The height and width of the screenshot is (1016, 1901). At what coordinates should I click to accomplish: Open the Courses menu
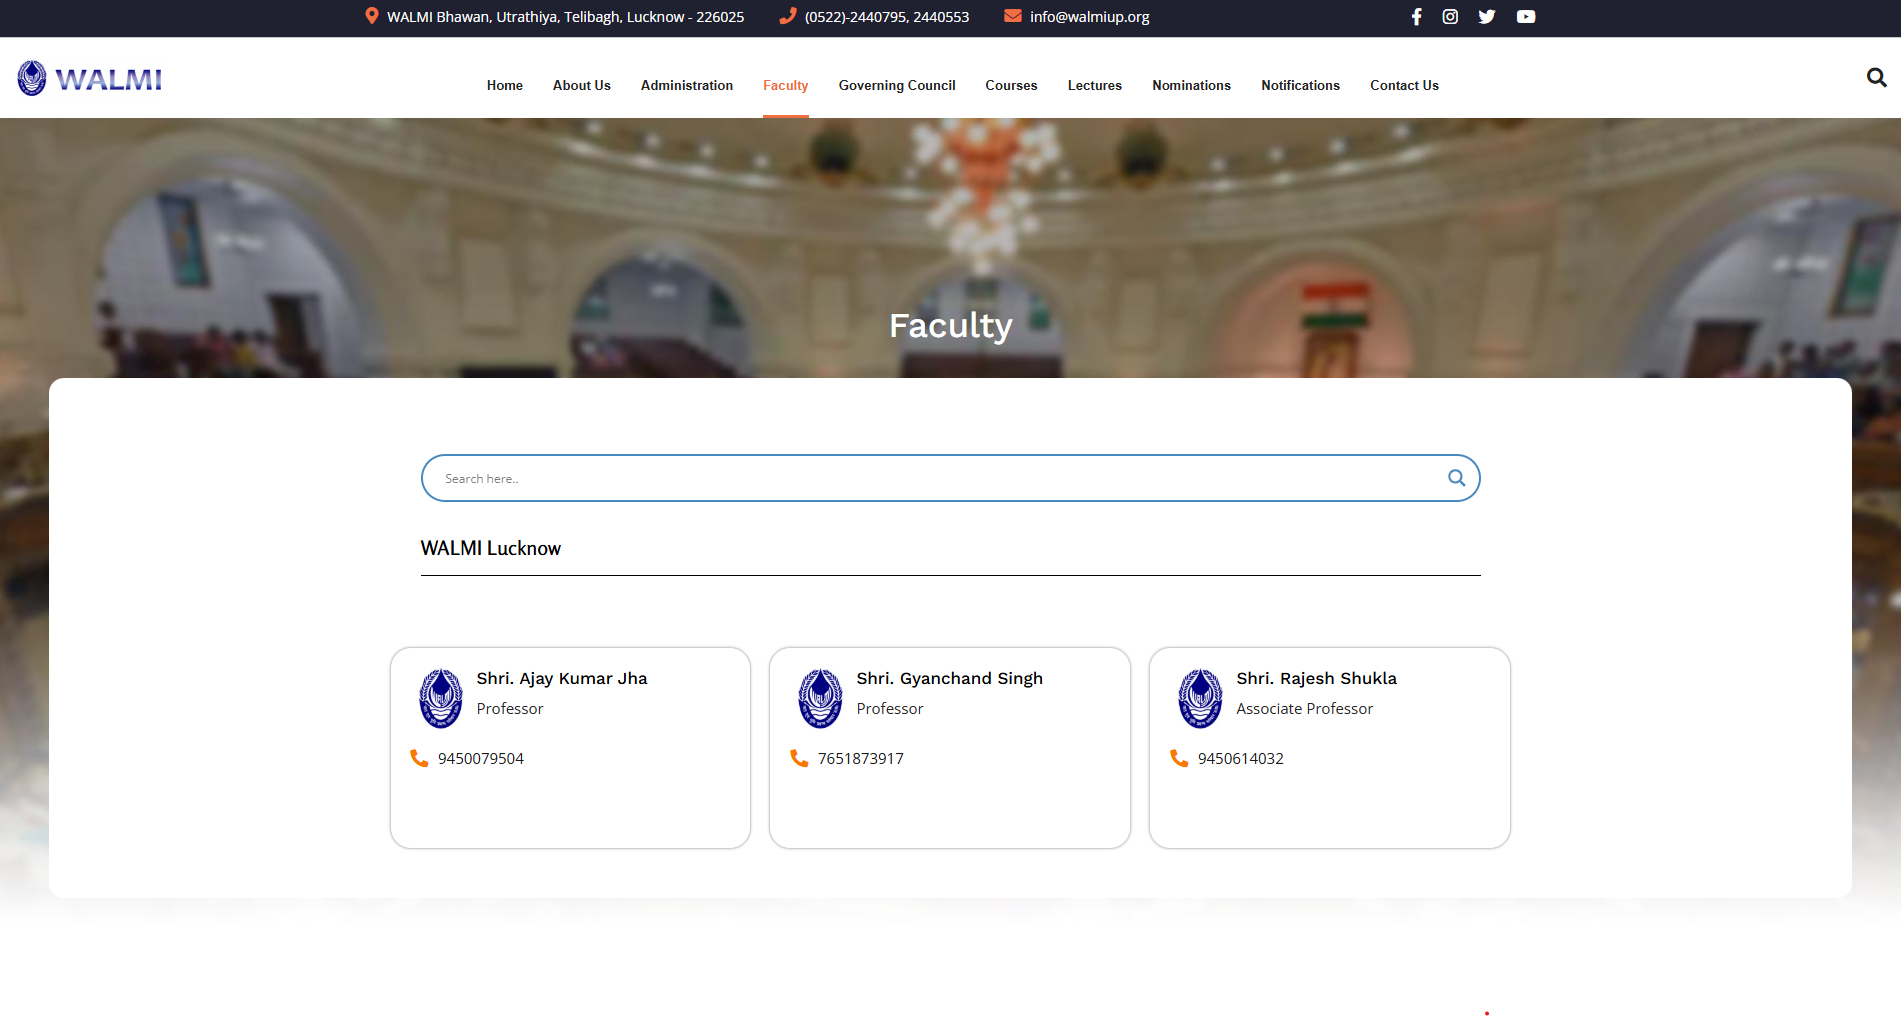pyautogui.click(x=1012, y=85)
